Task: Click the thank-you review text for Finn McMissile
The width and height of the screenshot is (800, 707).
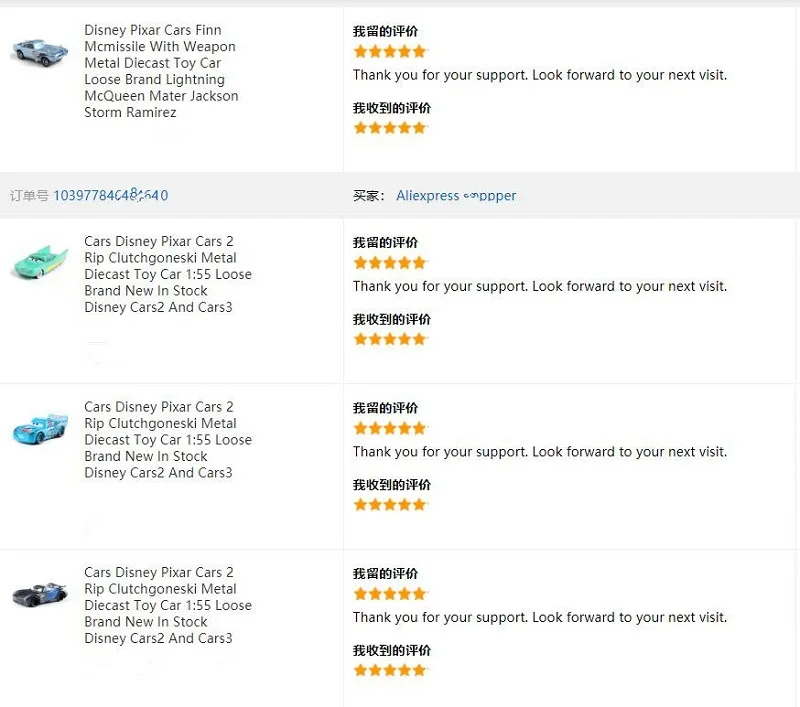Action: [x=540, y=75]
